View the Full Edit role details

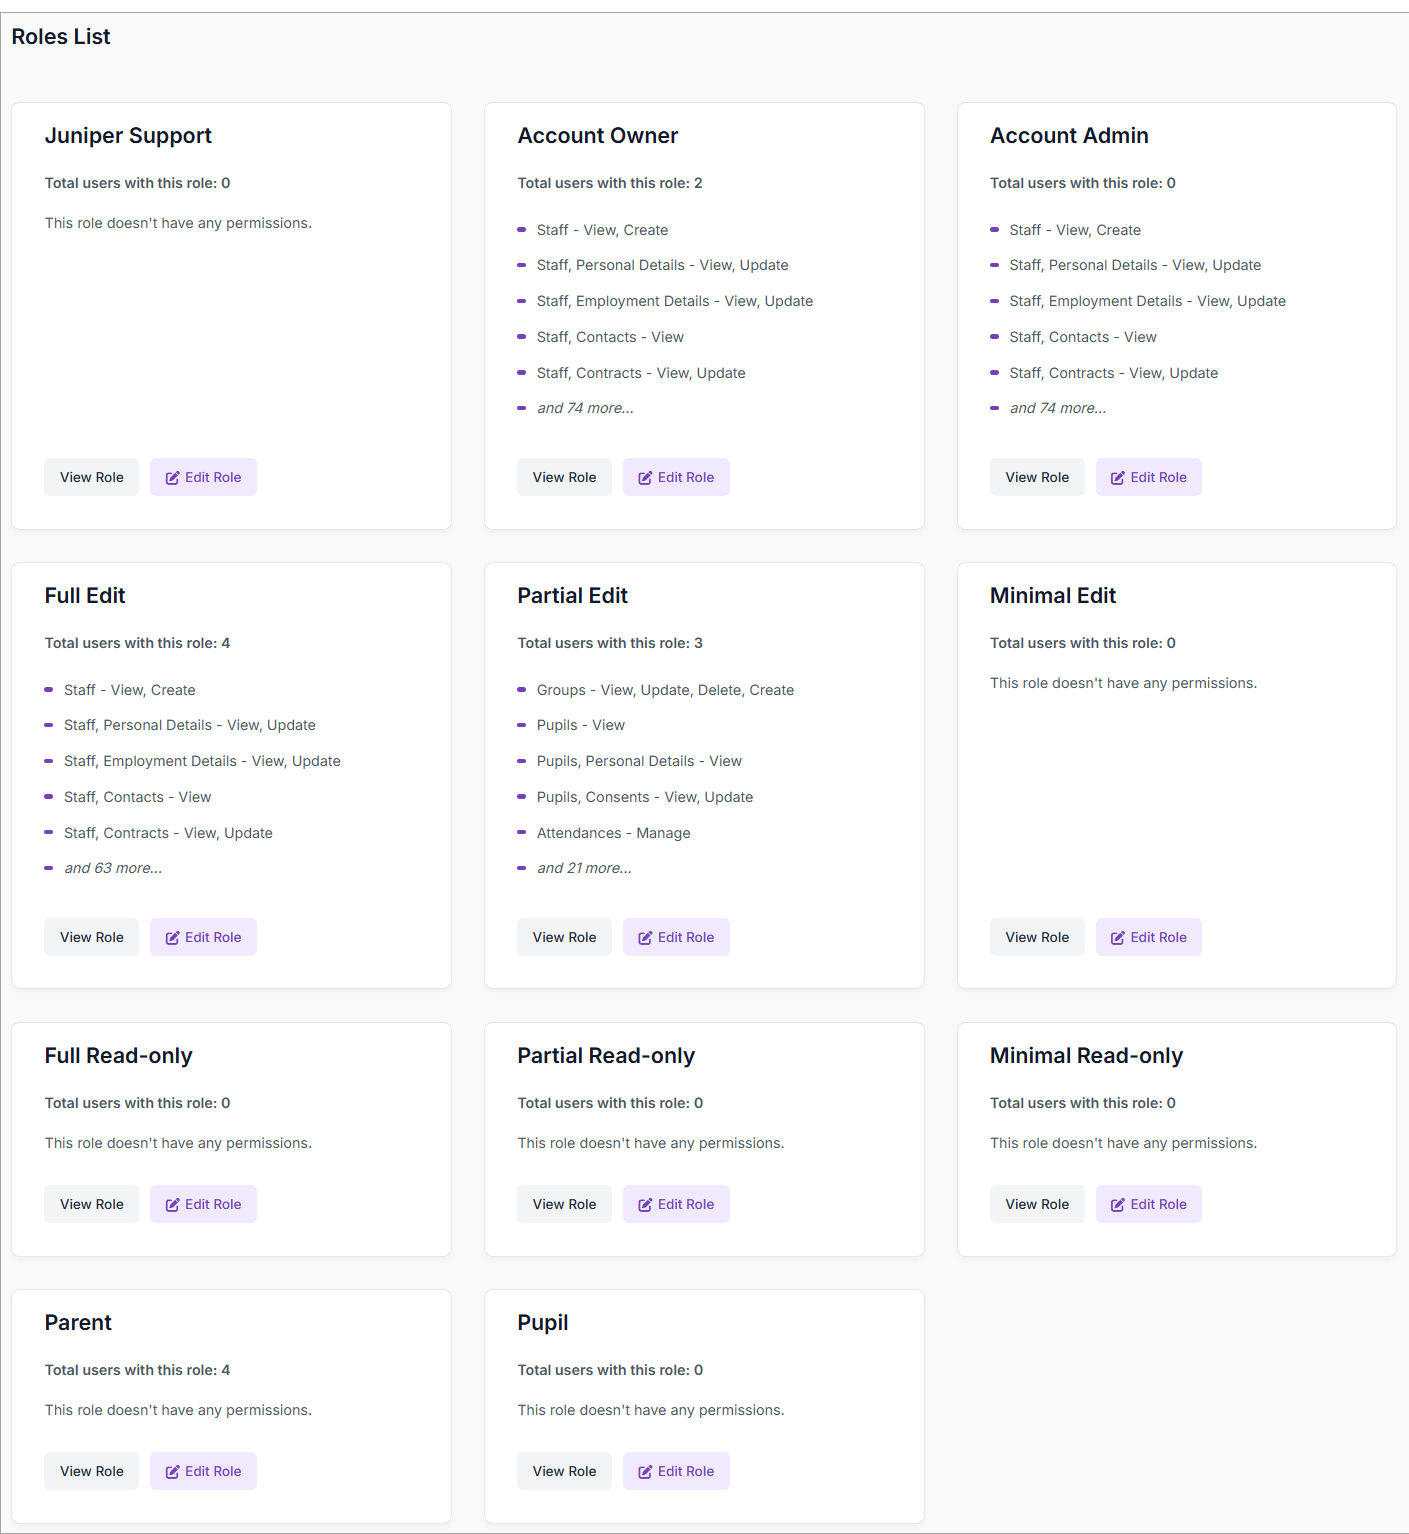[x=91, y=937]
